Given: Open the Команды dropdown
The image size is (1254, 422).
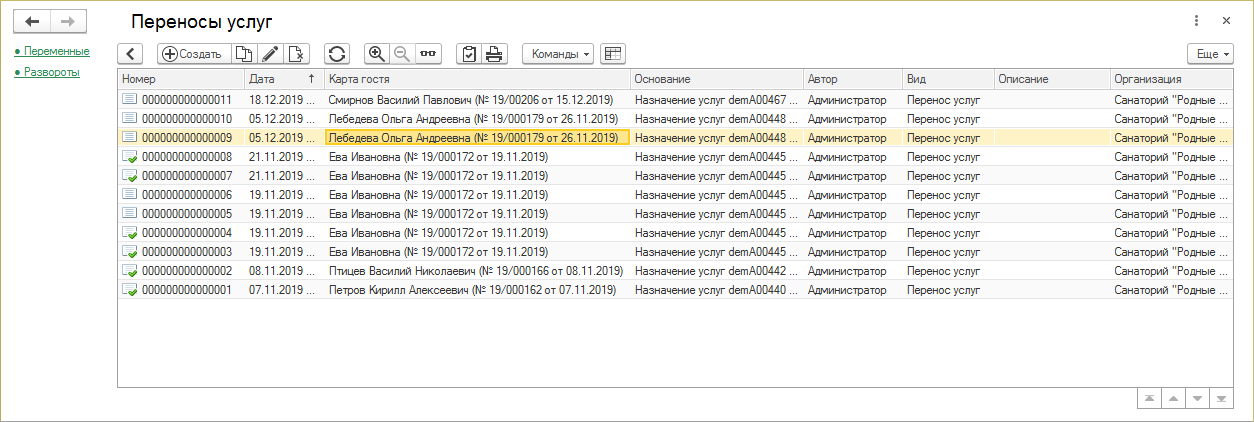Looking at the screenshot, I should pos(558,54).
